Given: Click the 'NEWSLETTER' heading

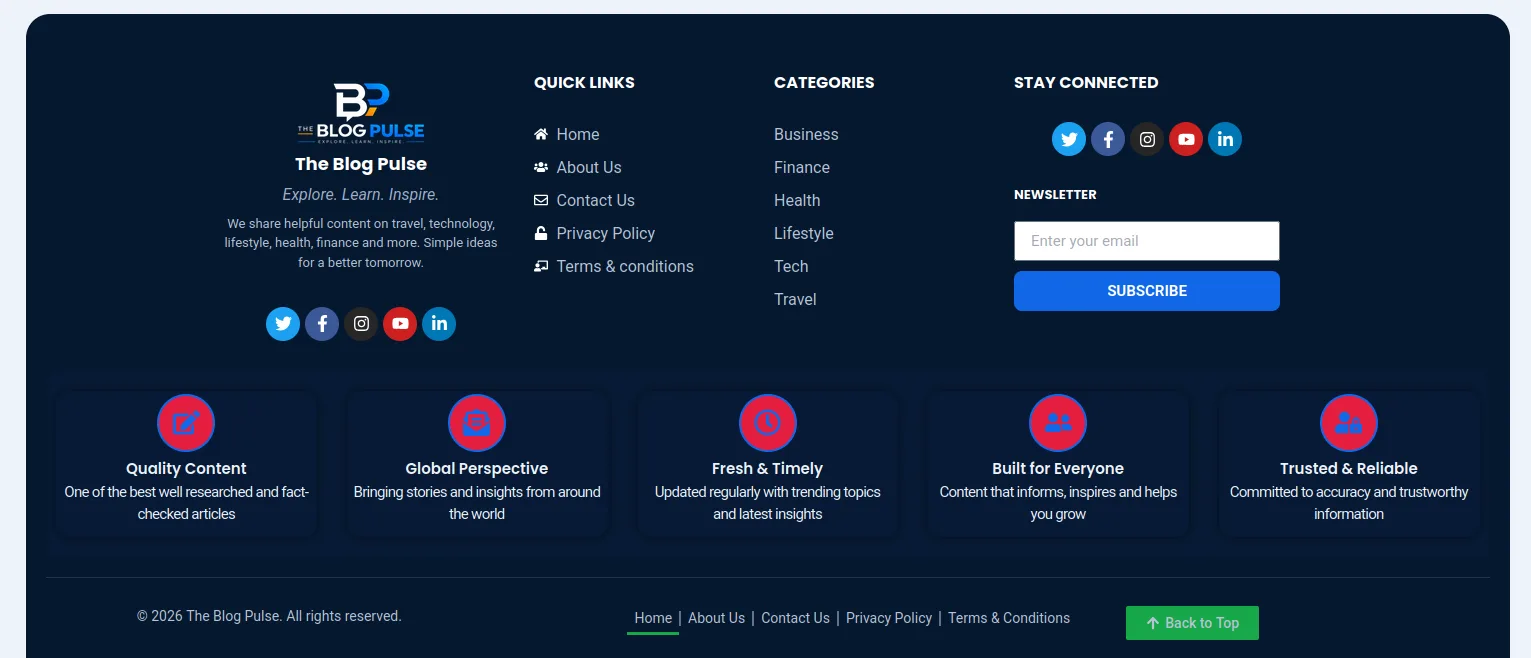Looking at the screenshot, I should tap(1055, 194).
